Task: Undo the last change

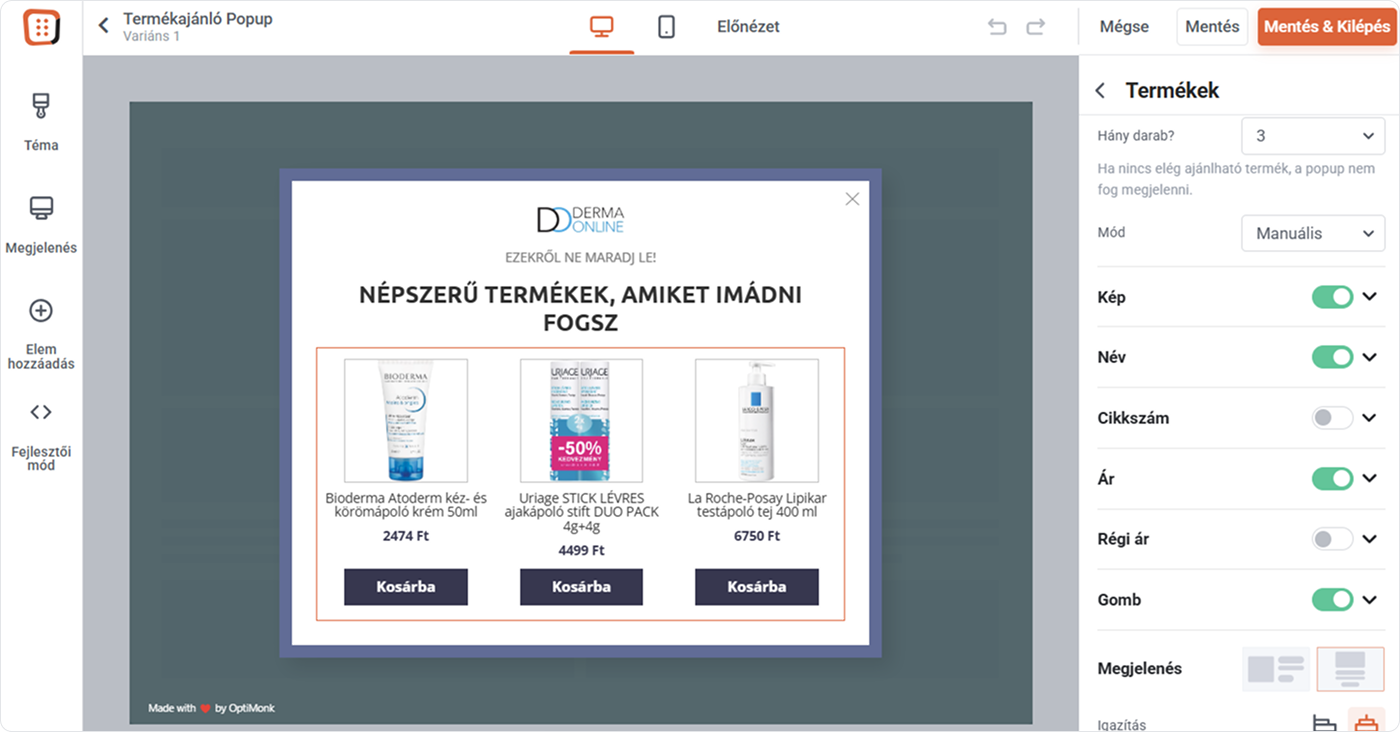Action: [x=997, y=27]
